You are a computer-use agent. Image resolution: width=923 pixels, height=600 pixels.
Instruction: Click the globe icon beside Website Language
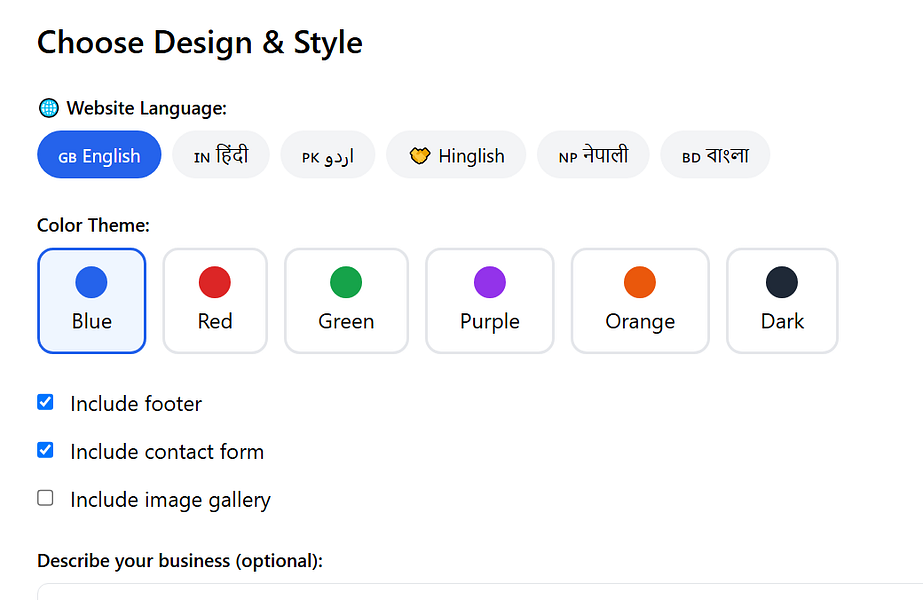coord(48,108)
